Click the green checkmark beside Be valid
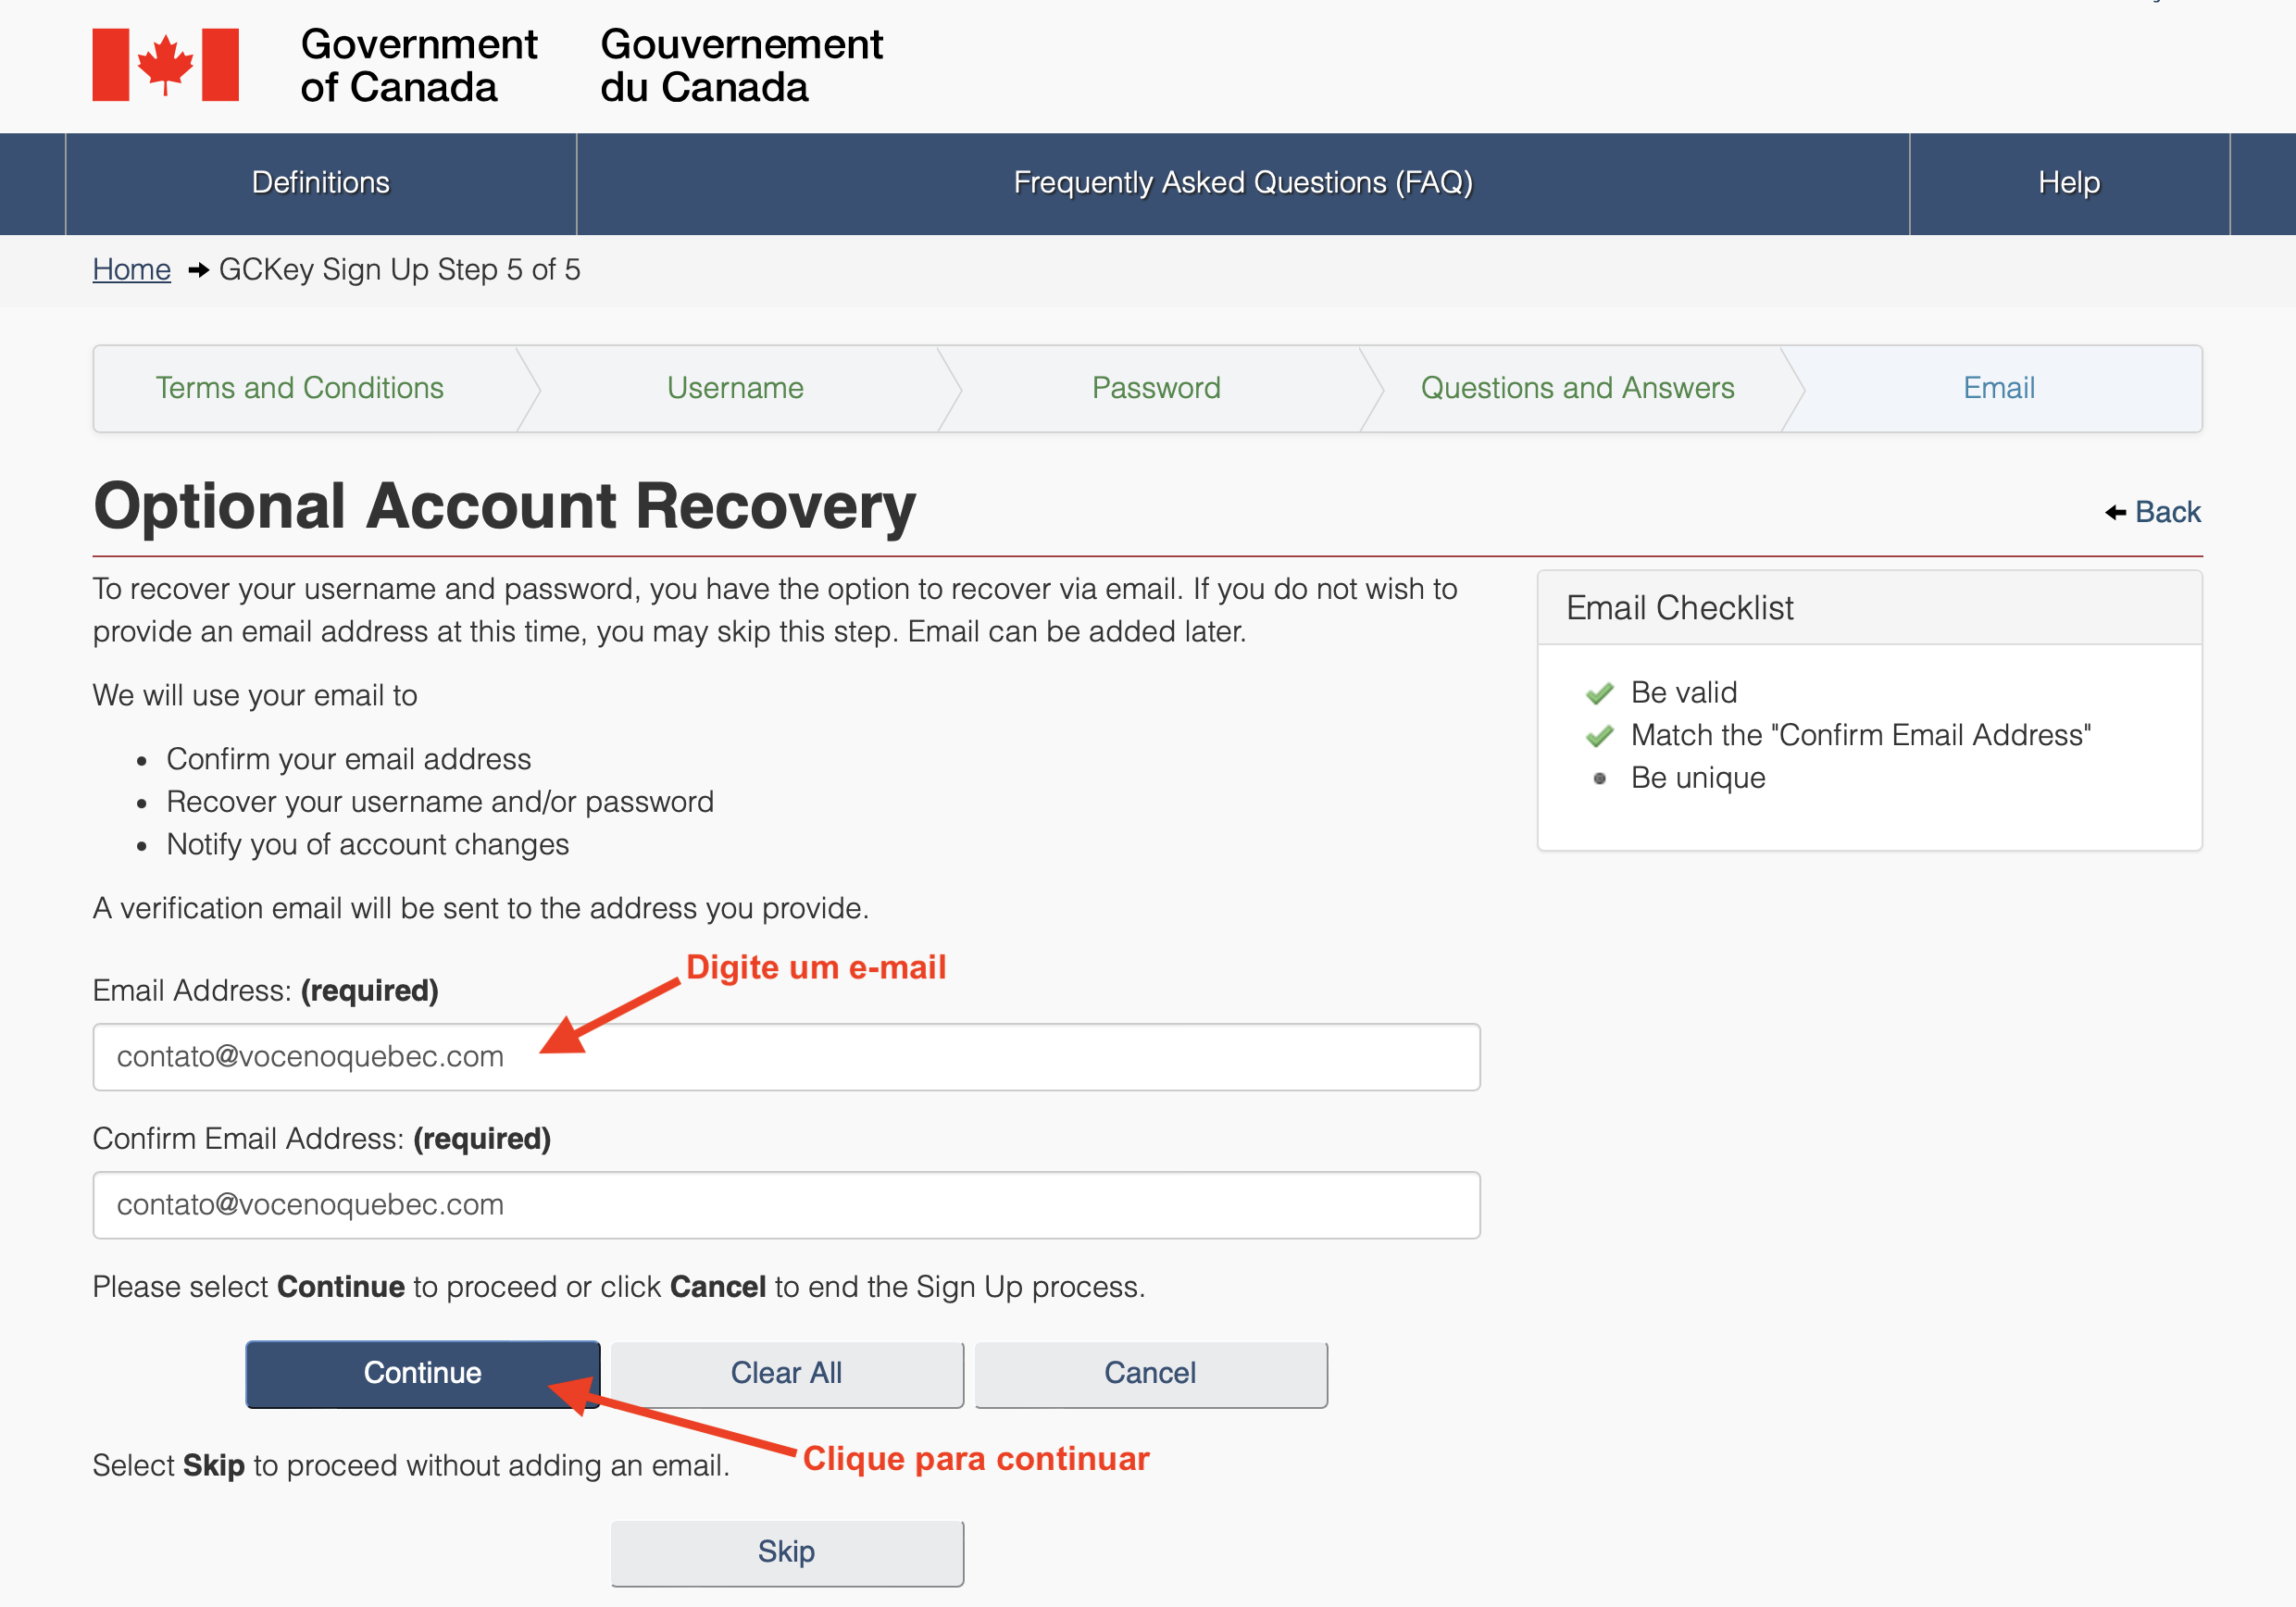 pyautogui.click(x=1599, y=693)
